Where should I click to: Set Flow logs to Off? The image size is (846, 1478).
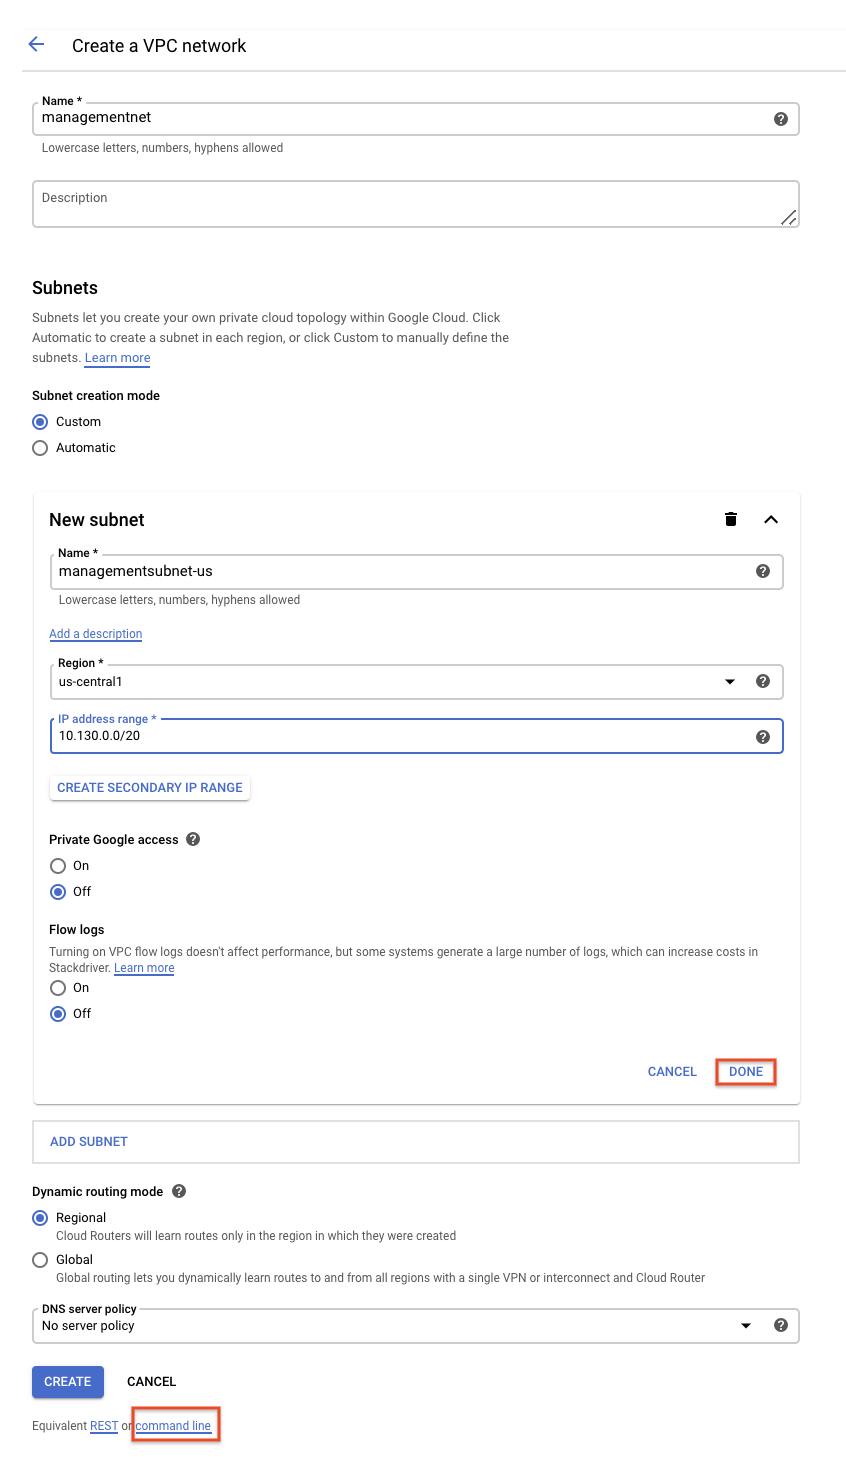pyautogui.click(x=58, y=1014)
